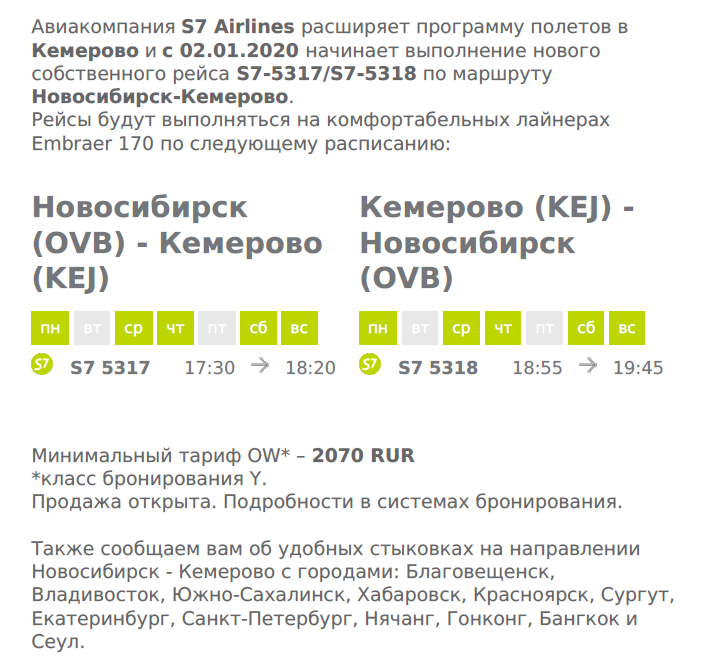Select the grey 'вт' tile for Kemerovo–Novosibirsk
The height and width of the screenshot is (661, 717).
pos(420,328)
